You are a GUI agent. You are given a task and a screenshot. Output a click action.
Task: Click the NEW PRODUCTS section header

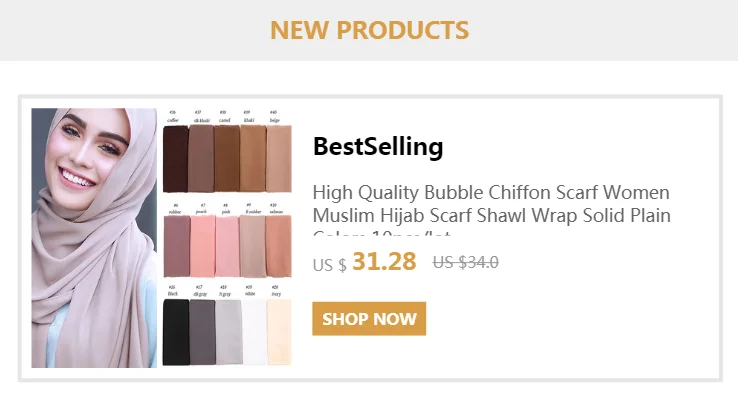[369, 30]
